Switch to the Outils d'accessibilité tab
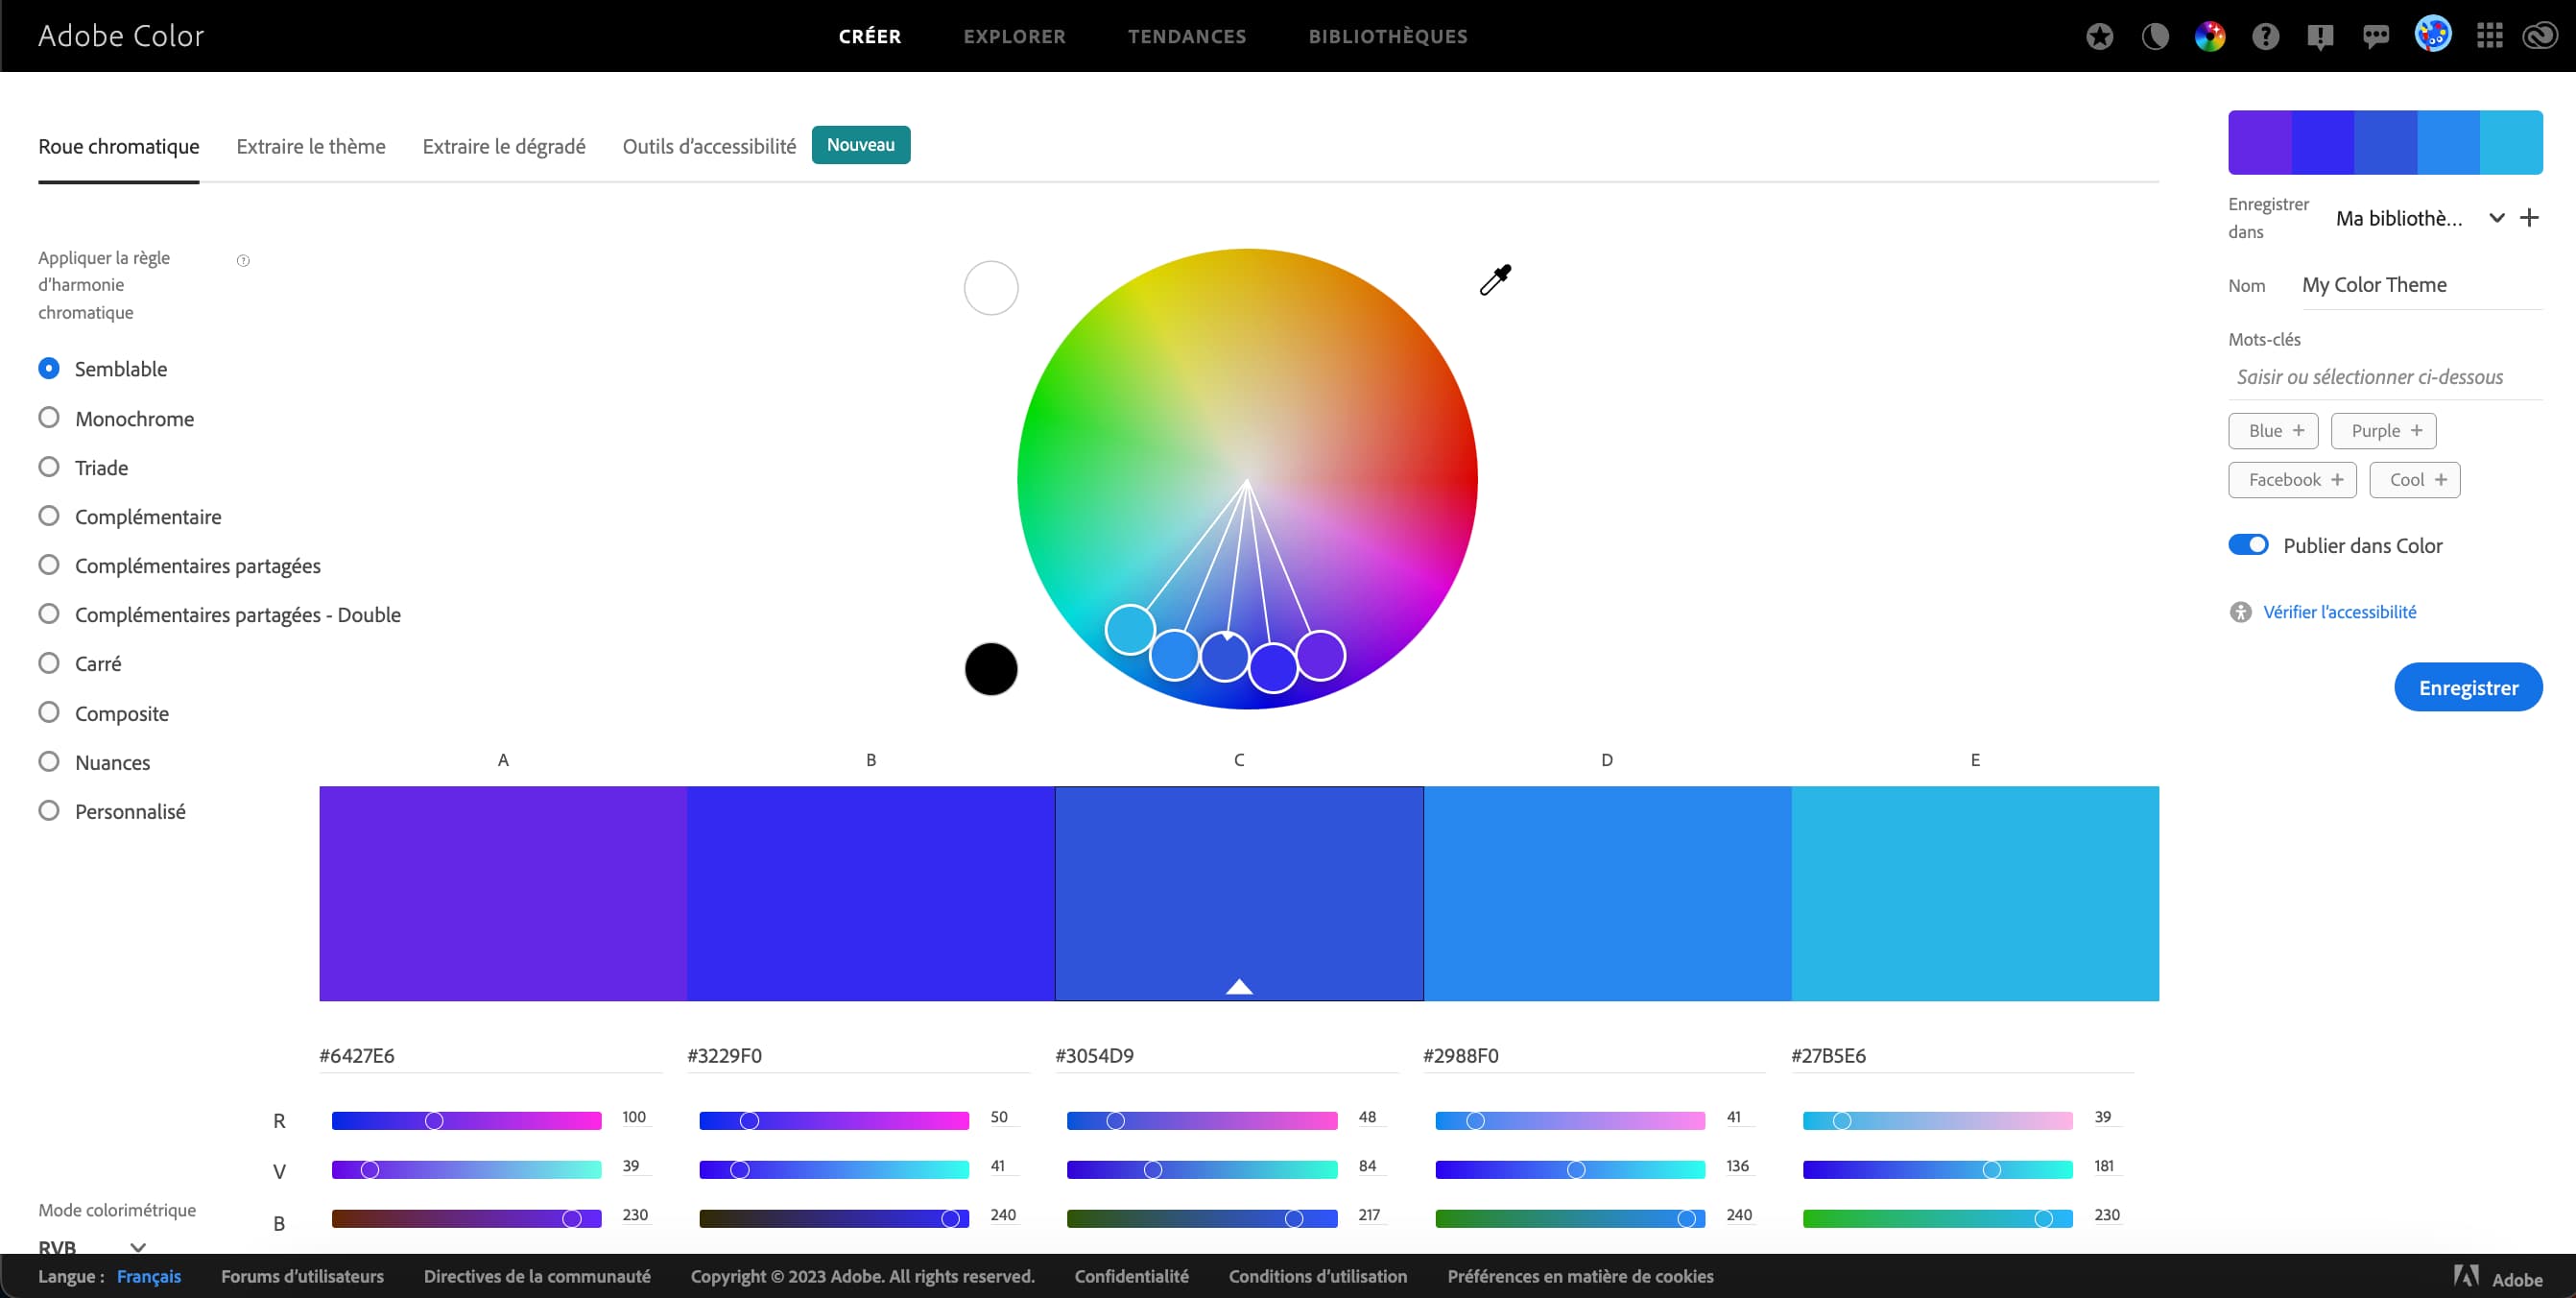 [x=709, y=147]
